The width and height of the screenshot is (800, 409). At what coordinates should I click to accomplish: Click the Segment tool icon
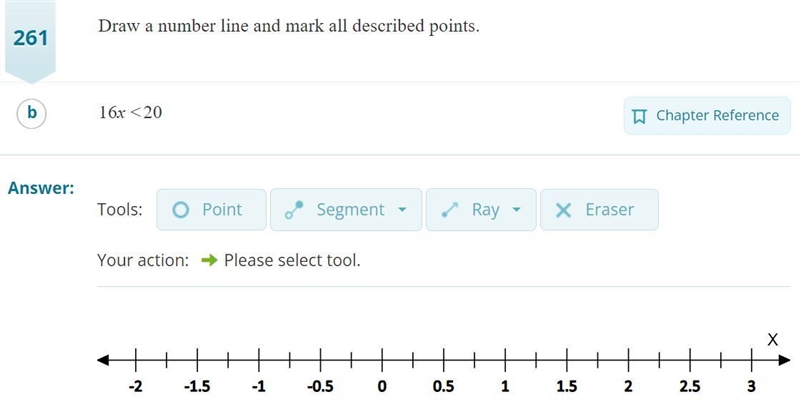click(x=294, y=210)
